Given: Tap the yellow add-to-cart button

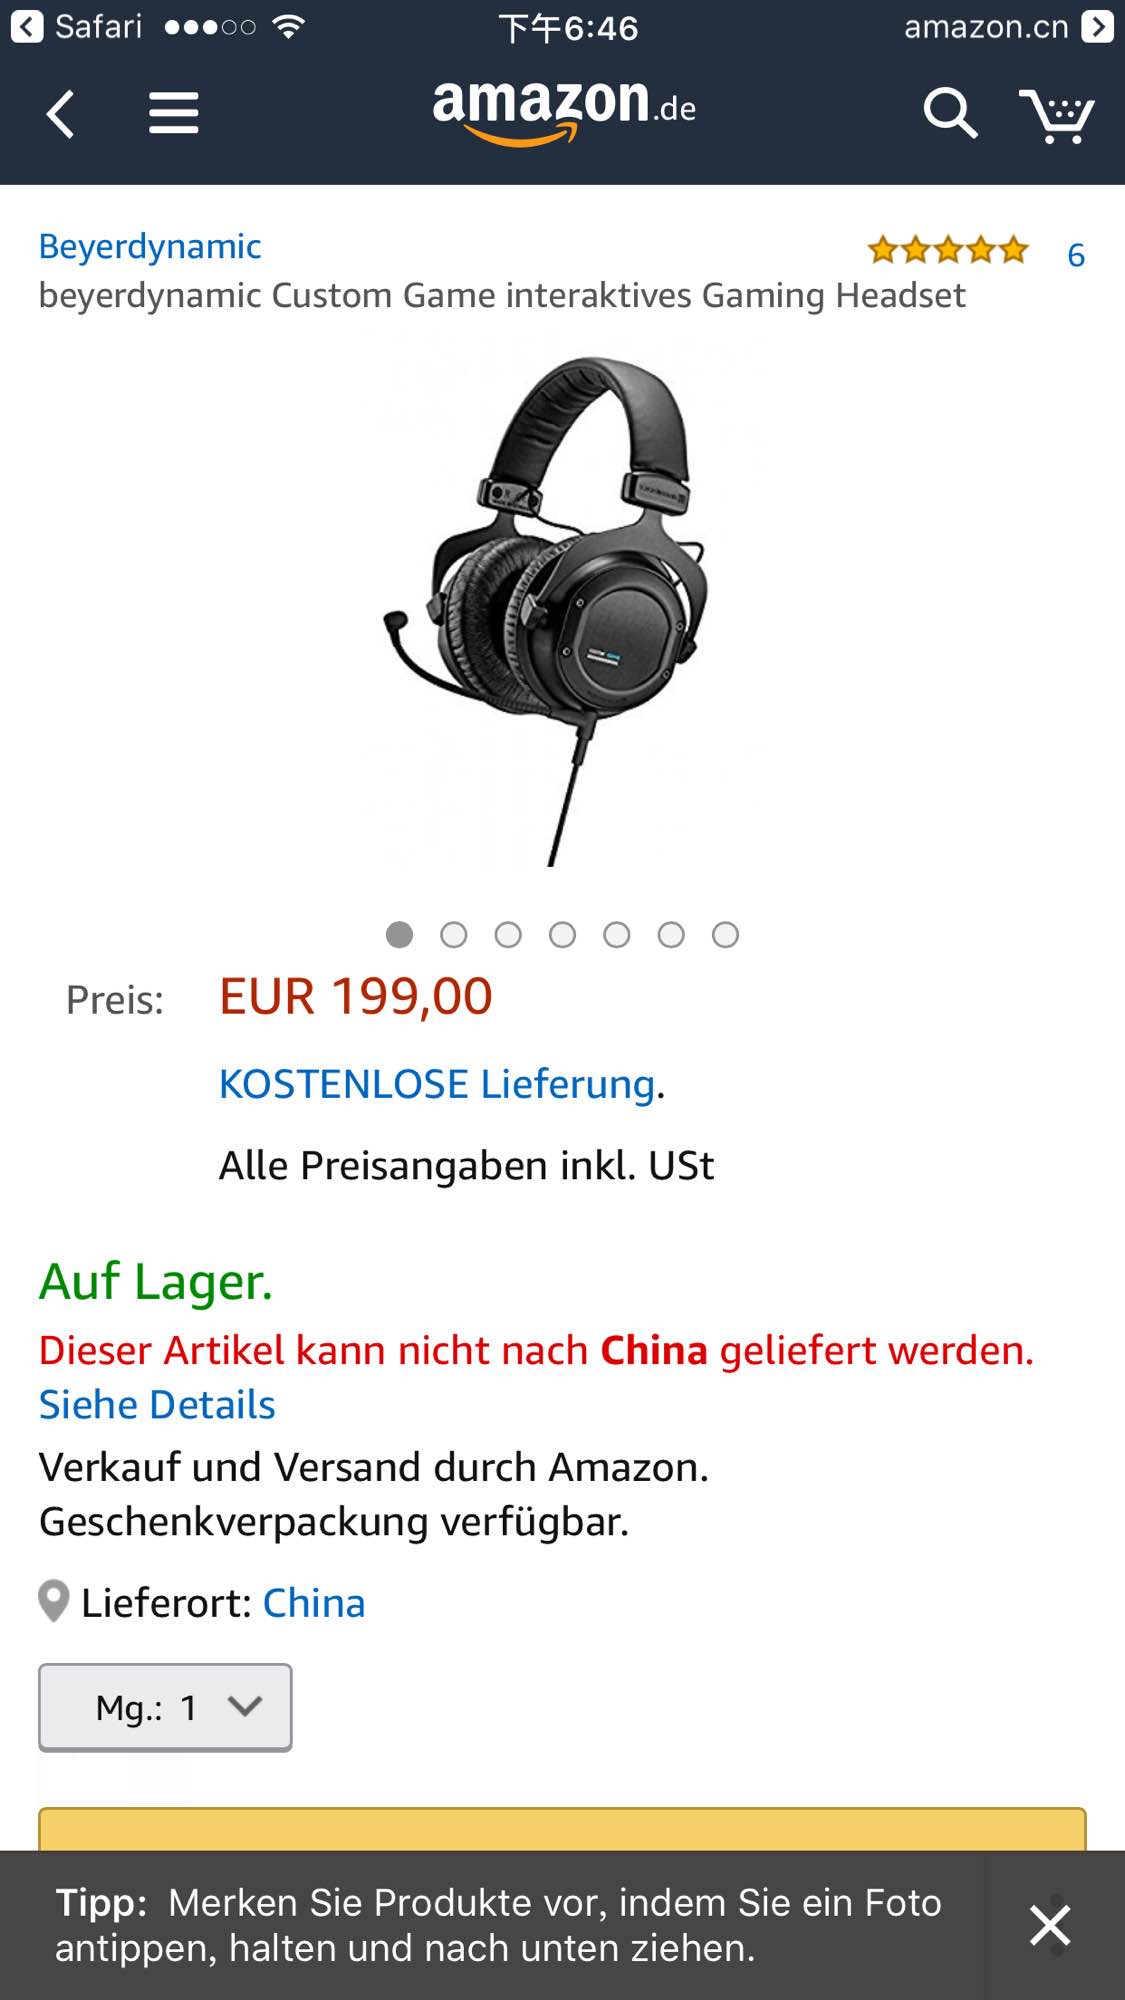Looking at the screenshot, I should coord(562,1829).
